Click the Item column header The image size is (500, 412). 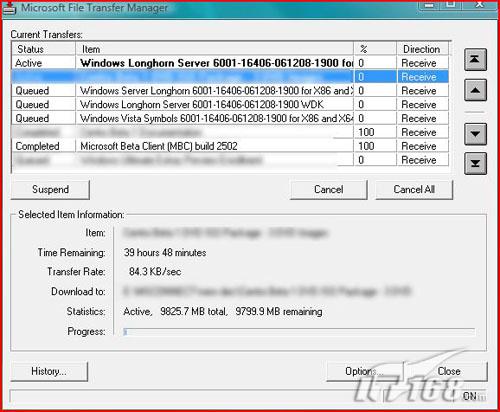[x=215, y=49]
